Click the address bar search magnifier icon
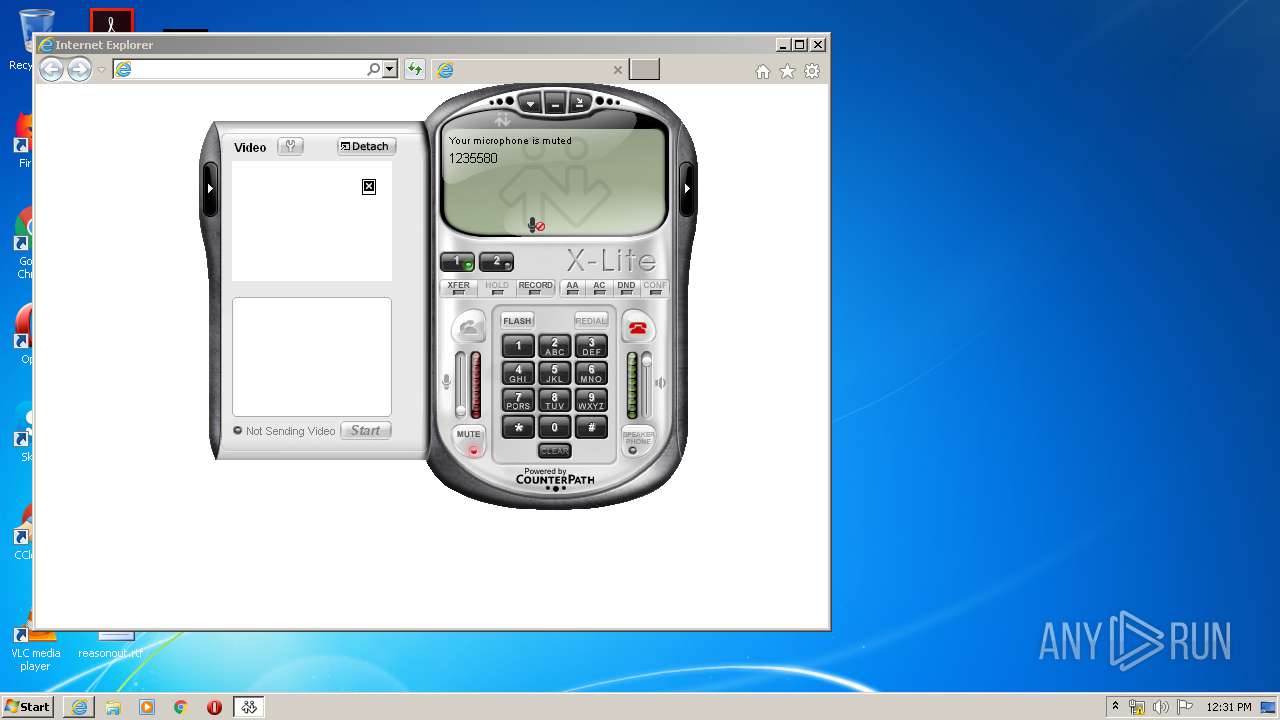This screenshot has width=1280, height=720. click(x=374, y=69)
